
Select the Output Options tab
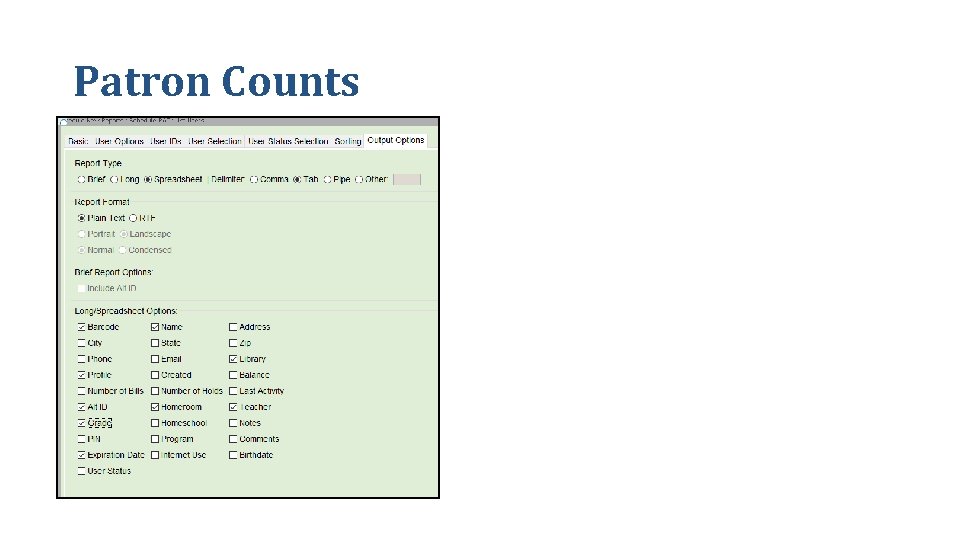tap(396, 140)
